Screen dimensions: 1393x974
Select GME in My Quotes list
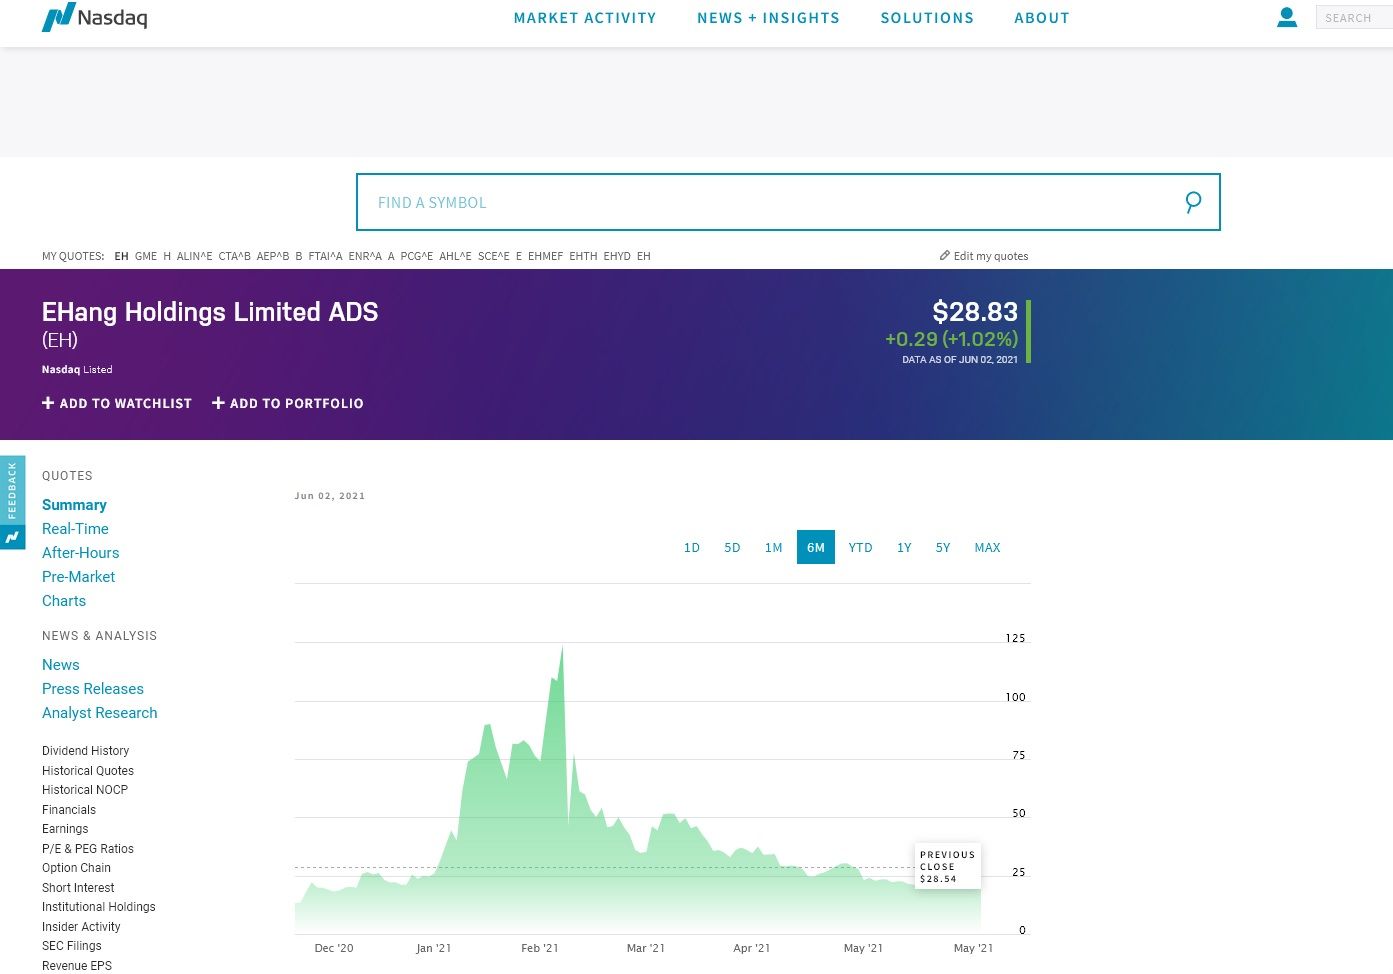(x=146, y=256)
